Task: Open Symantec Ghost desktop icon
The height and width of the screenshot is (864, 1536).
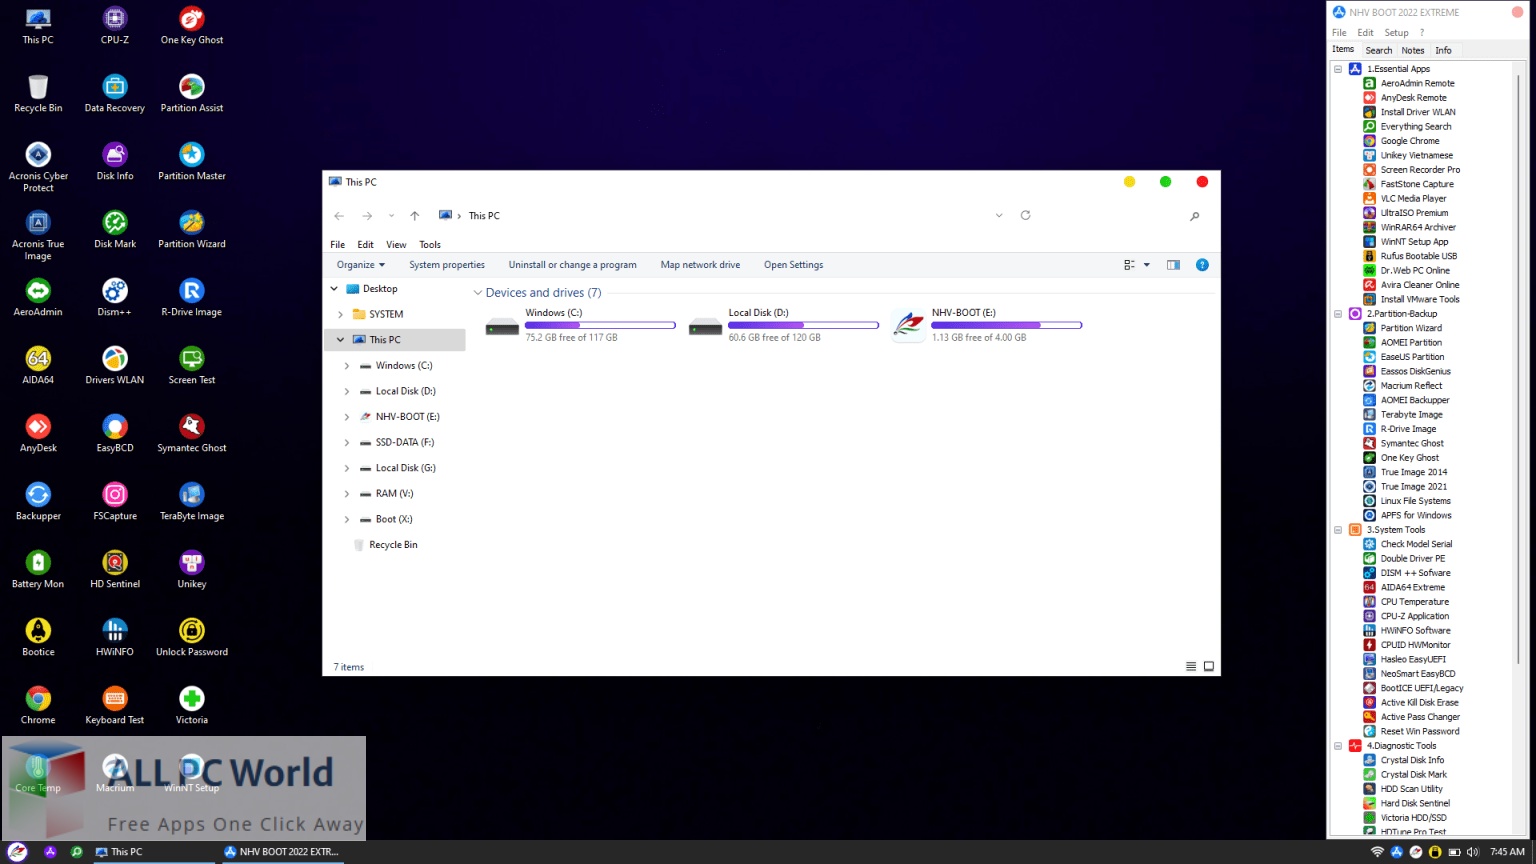Action: click(192, 434)
